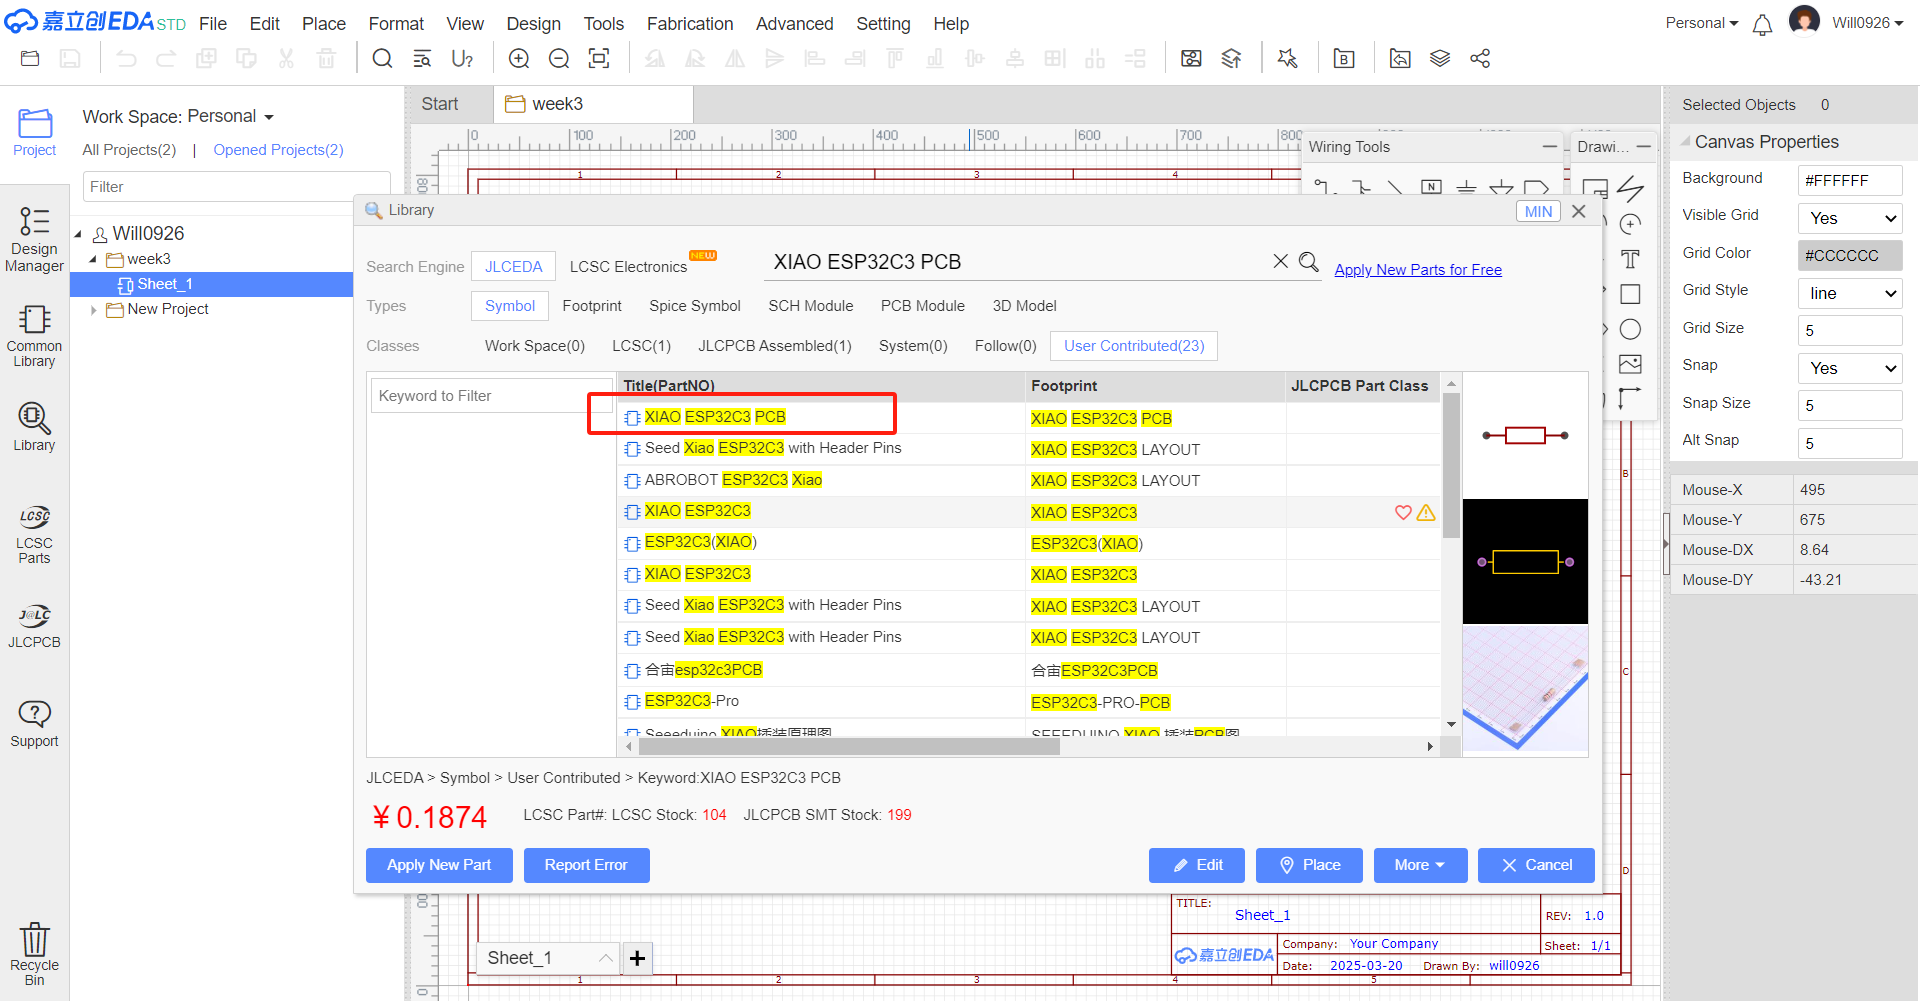Image resolution: width=1920 pixels, height=1001 pixels.
Task: Switch types filter to Footprint
Action: click(591, 306)
